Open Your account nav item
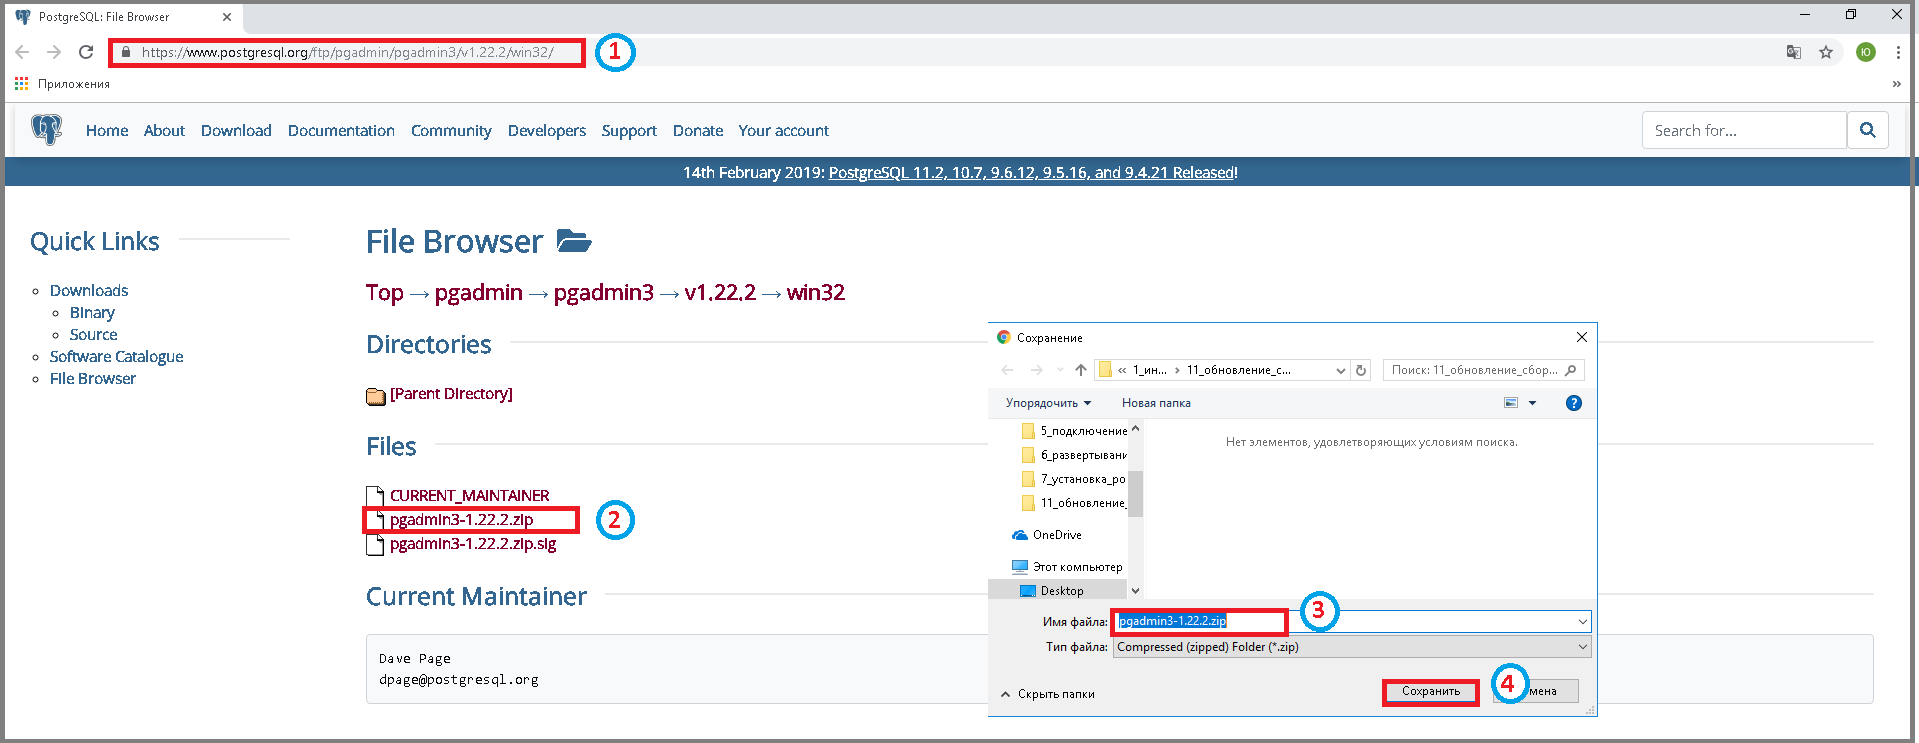Image resolution: width=1919 pixels, height=743 pixels. pos(784,131)
